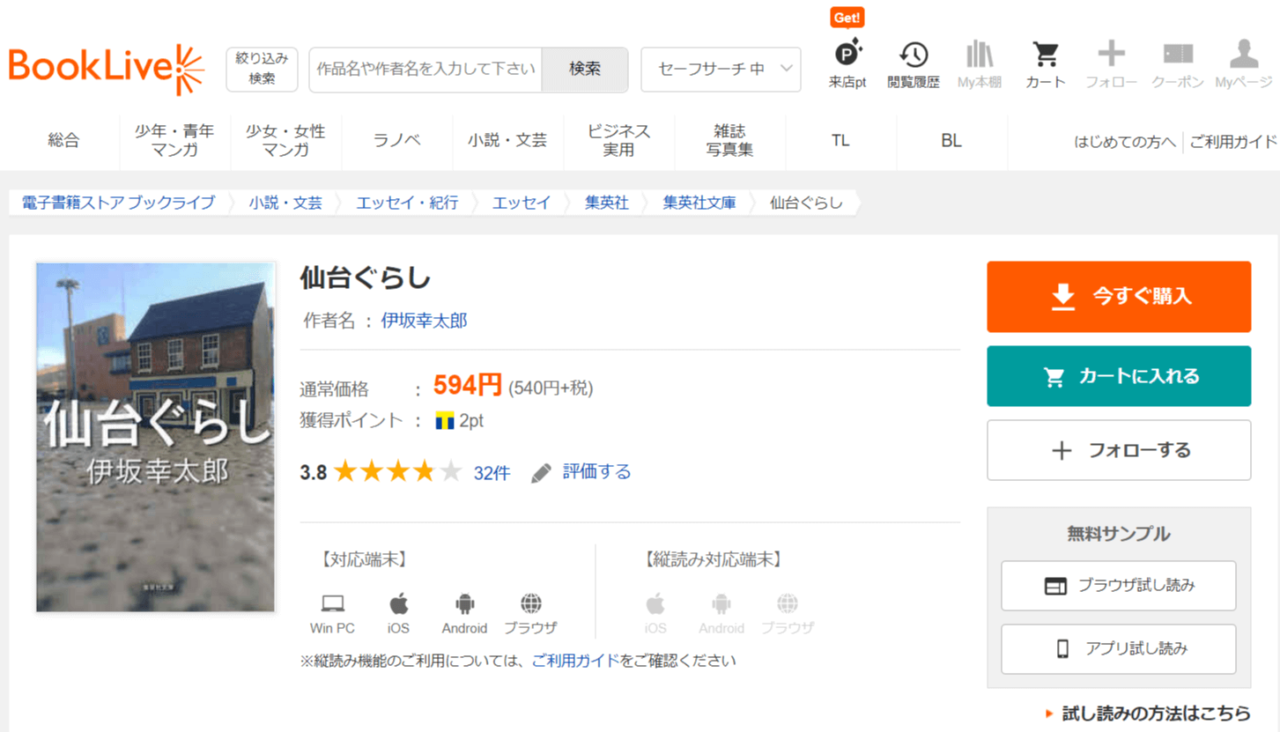Click the Android icon under 対応端末
The image size is (1280, 732).
click(464, 603)
